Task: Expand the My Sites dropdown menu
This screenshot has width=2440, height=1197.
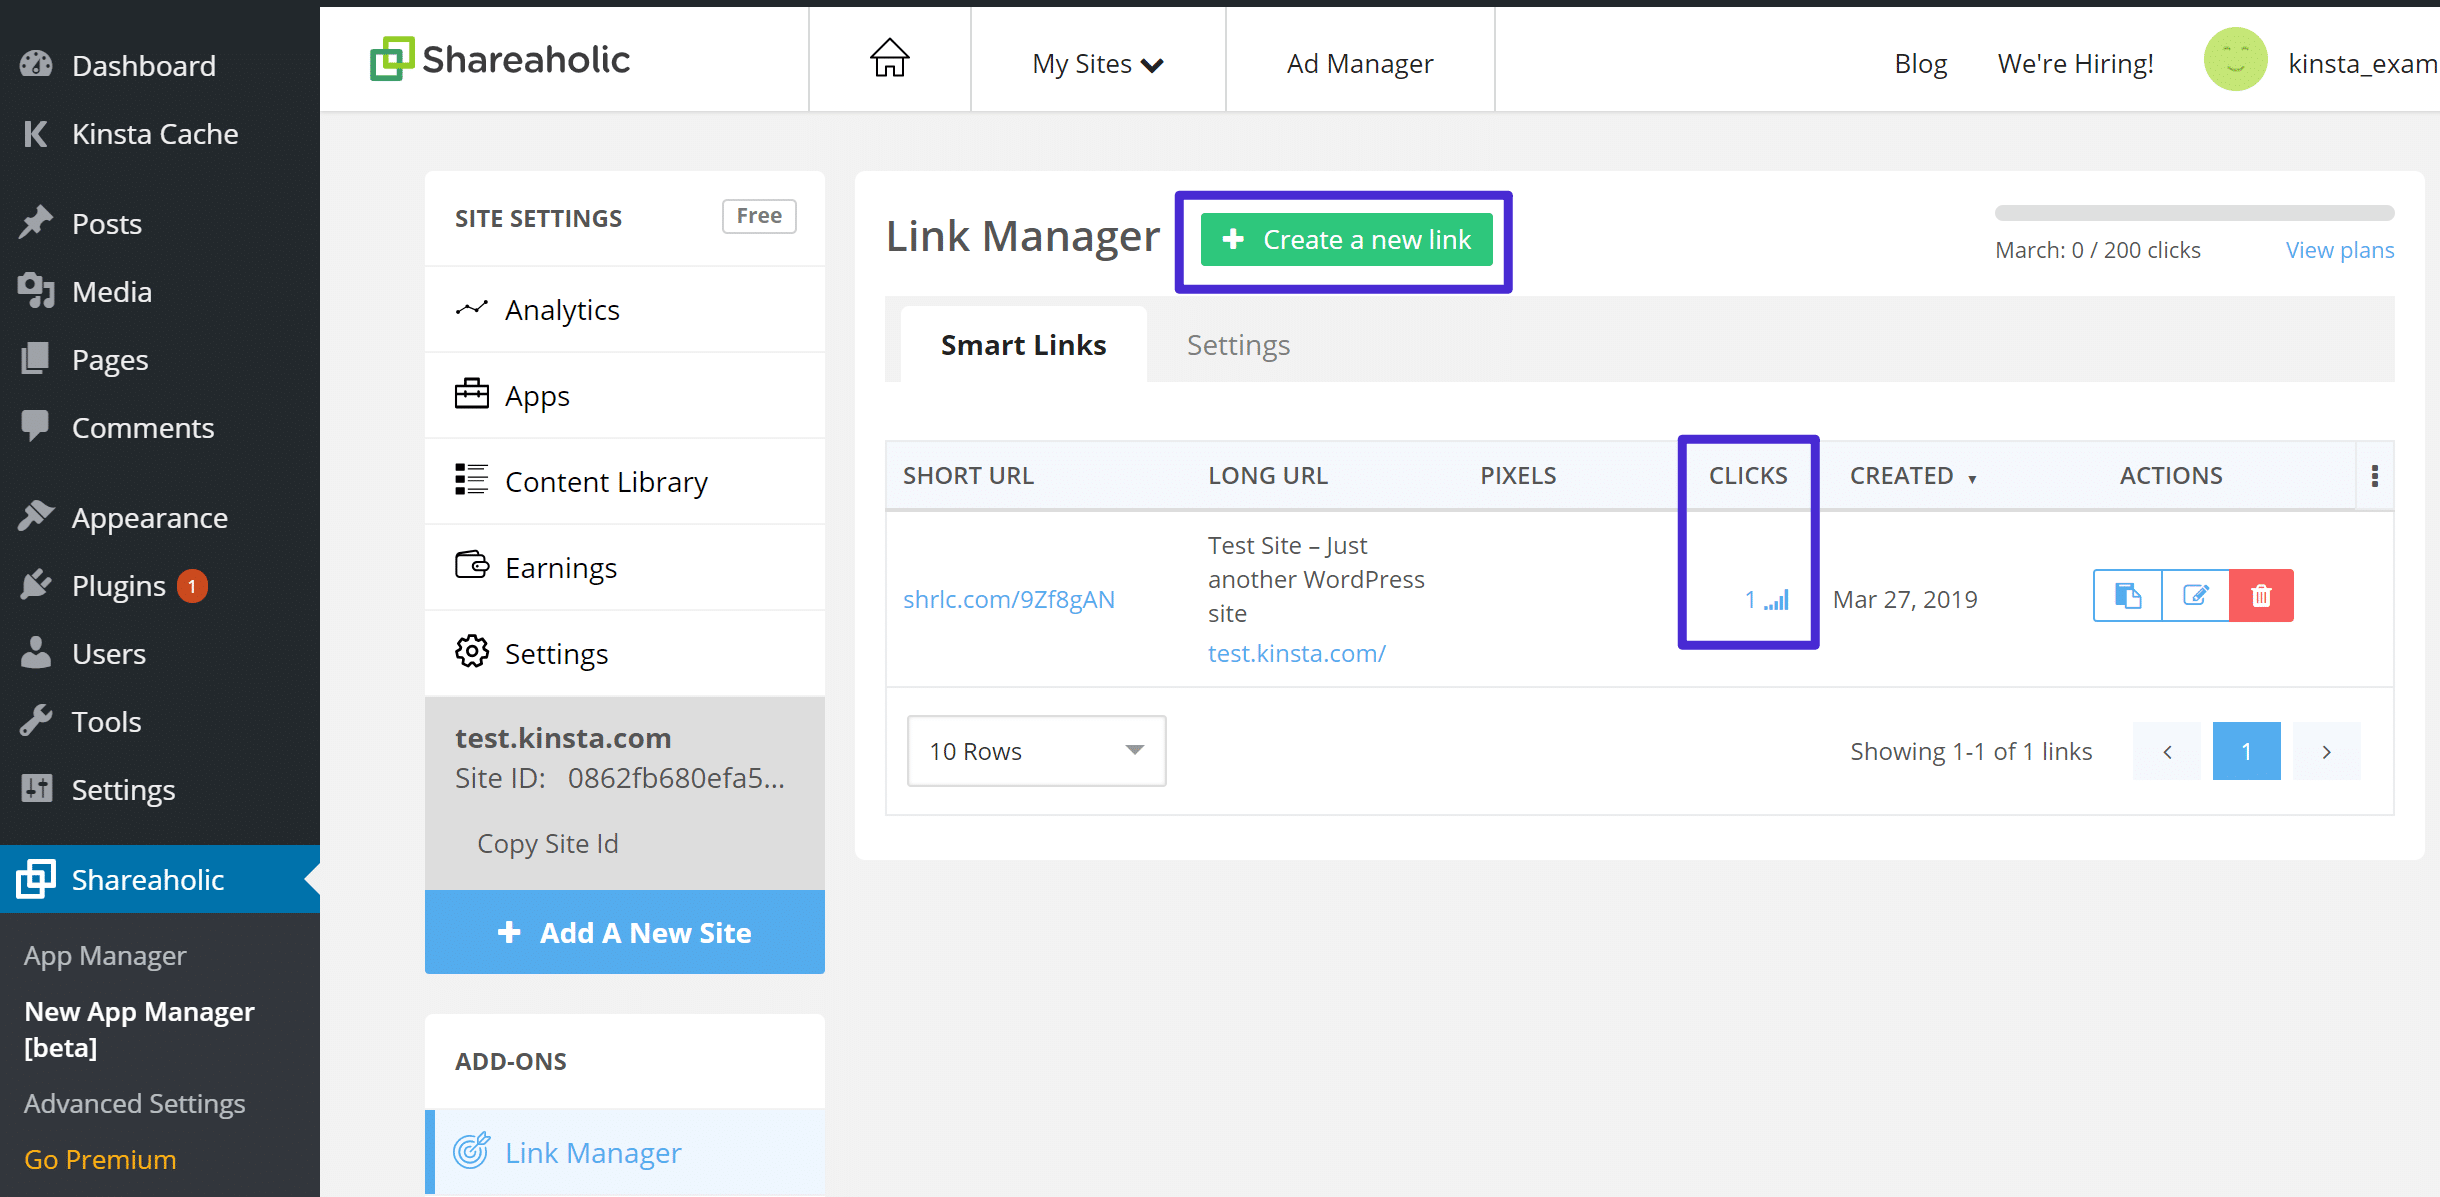Action: pyautogui.click(x=1097, y=62)
